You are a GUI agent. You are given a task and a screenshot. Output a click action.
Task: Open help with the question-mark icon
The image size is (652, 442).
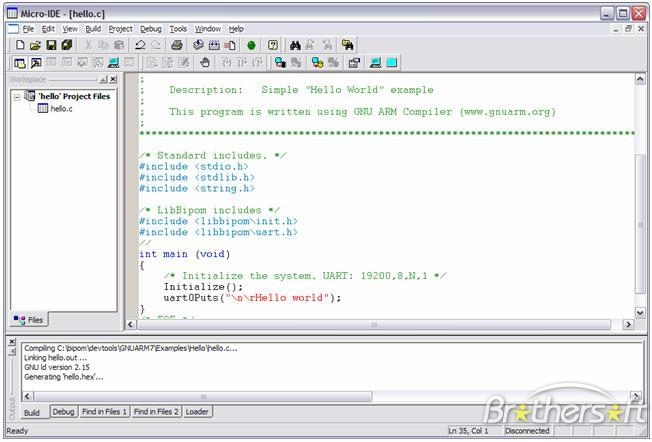click(273, 45)
